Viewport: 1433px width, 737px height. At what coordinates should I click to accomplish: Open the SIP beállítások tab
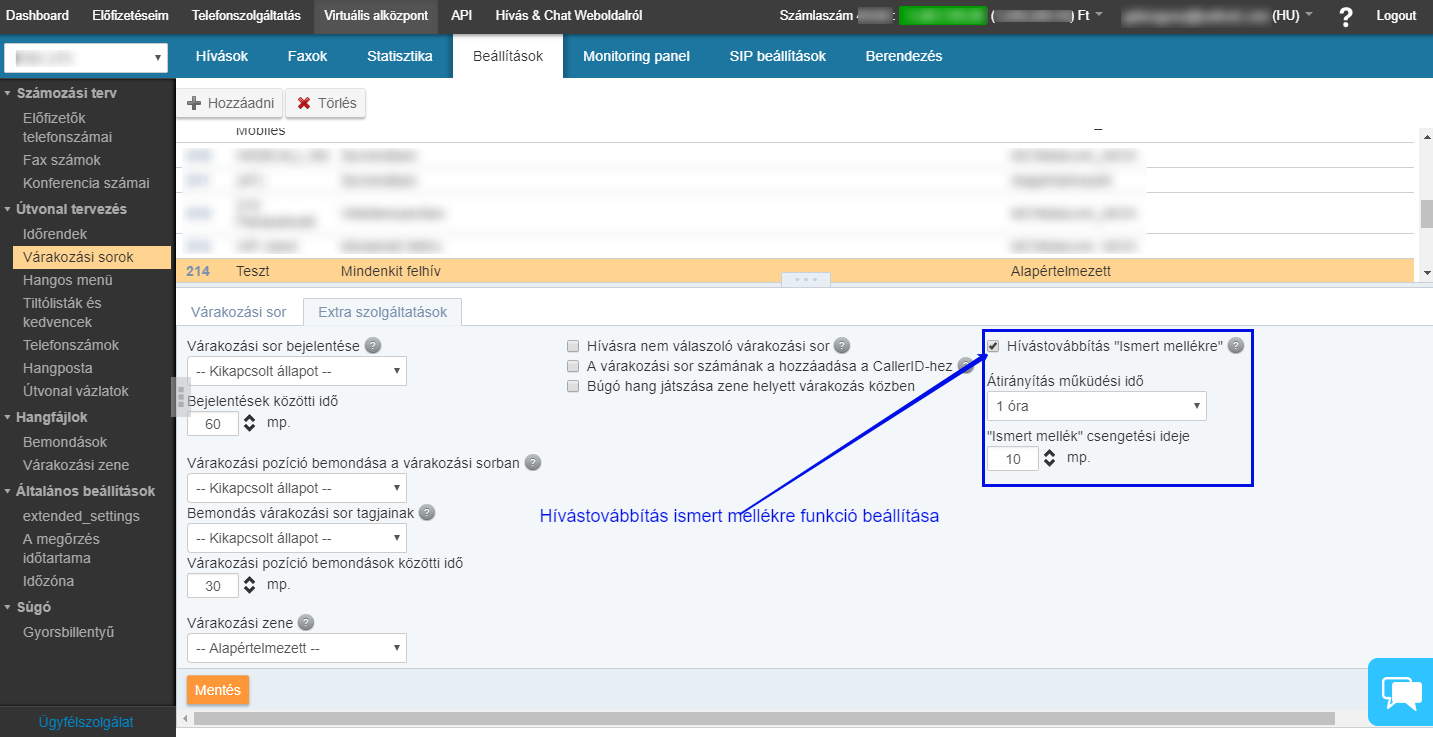(778, 56)
